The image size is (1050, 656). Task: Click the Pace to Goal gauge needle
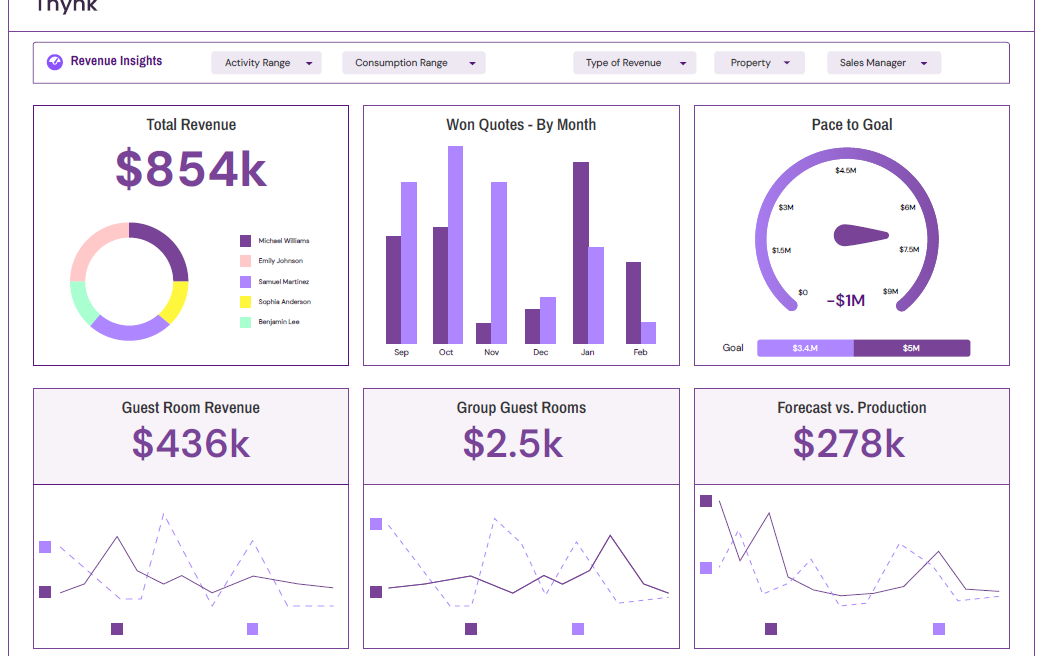(860, 236)
